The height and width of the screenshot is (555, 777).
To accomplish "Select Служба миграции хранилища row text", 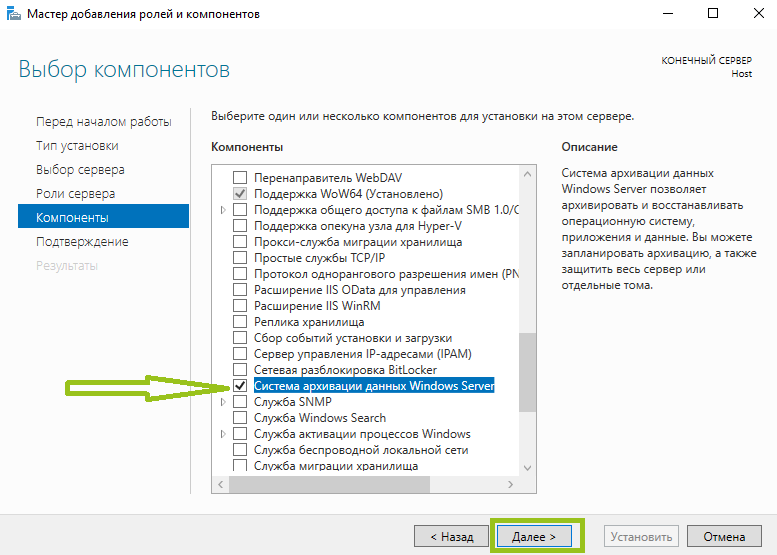I will [336, 466].
